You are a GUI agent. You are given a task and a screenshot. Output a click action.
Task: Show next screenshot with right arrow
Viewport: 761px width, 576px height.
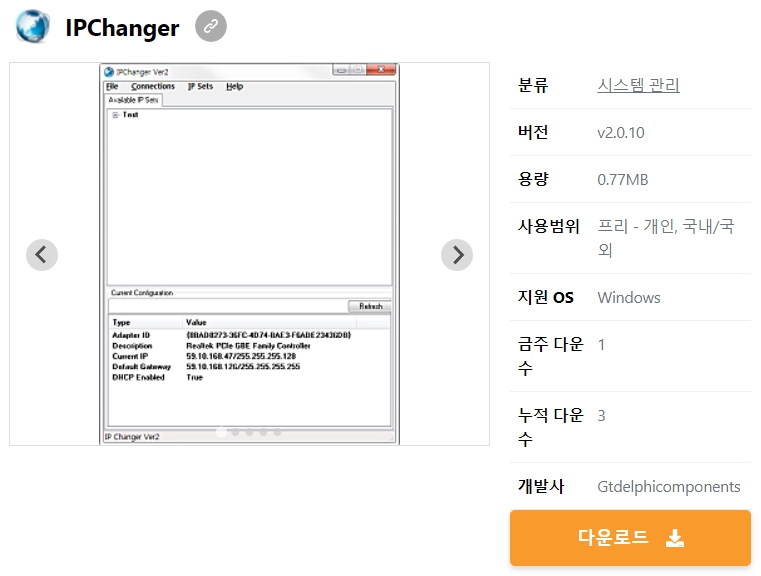[457, 255]
